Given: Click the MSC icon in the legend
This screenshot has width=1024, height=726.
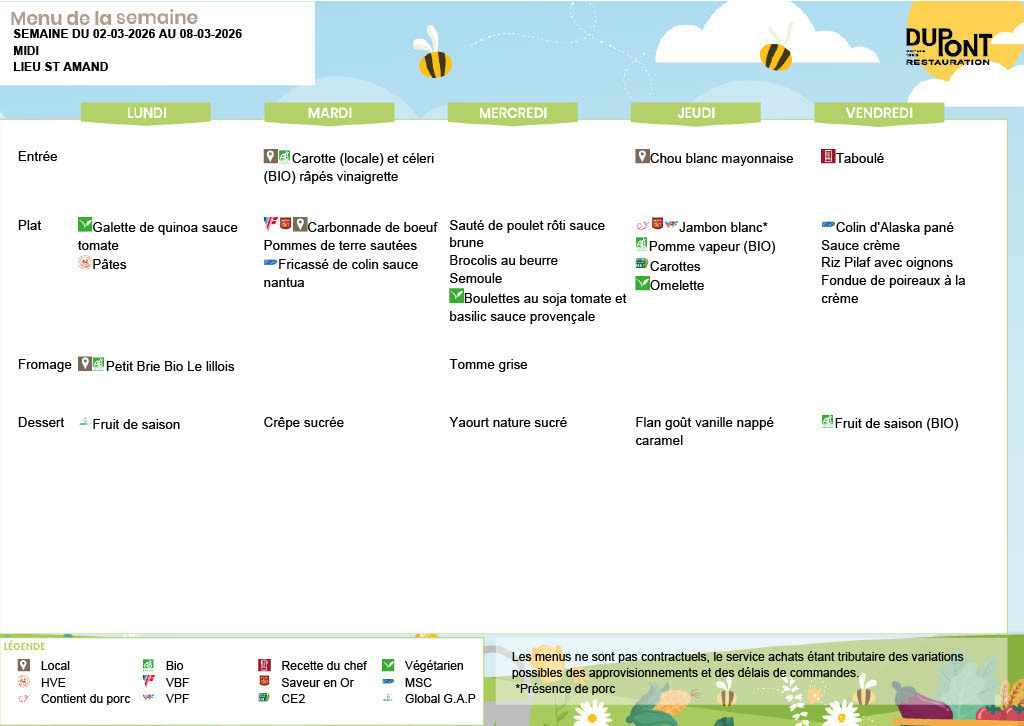Looking at the screenshot, I should [388, 682].
